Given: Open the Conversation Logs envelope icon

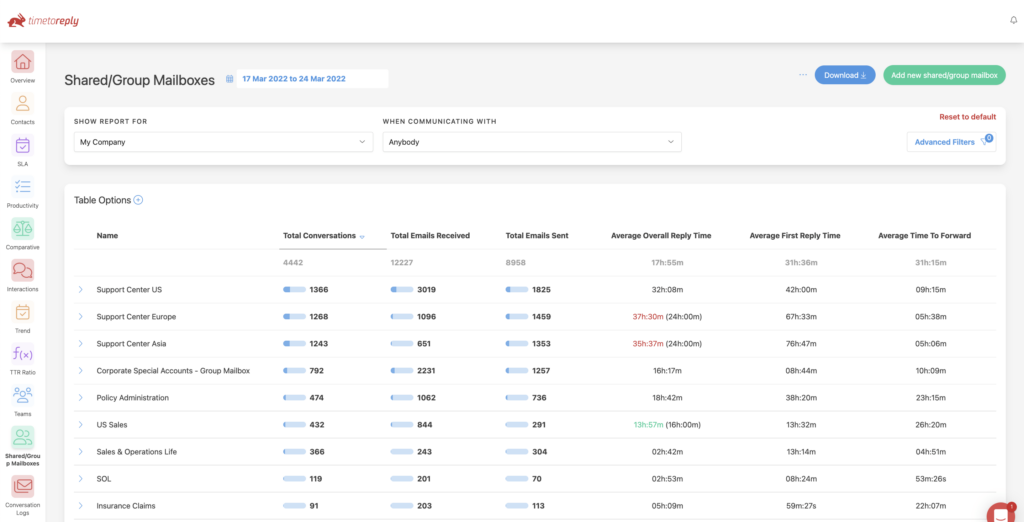Looking at the screenshot, I should point(23,486).
